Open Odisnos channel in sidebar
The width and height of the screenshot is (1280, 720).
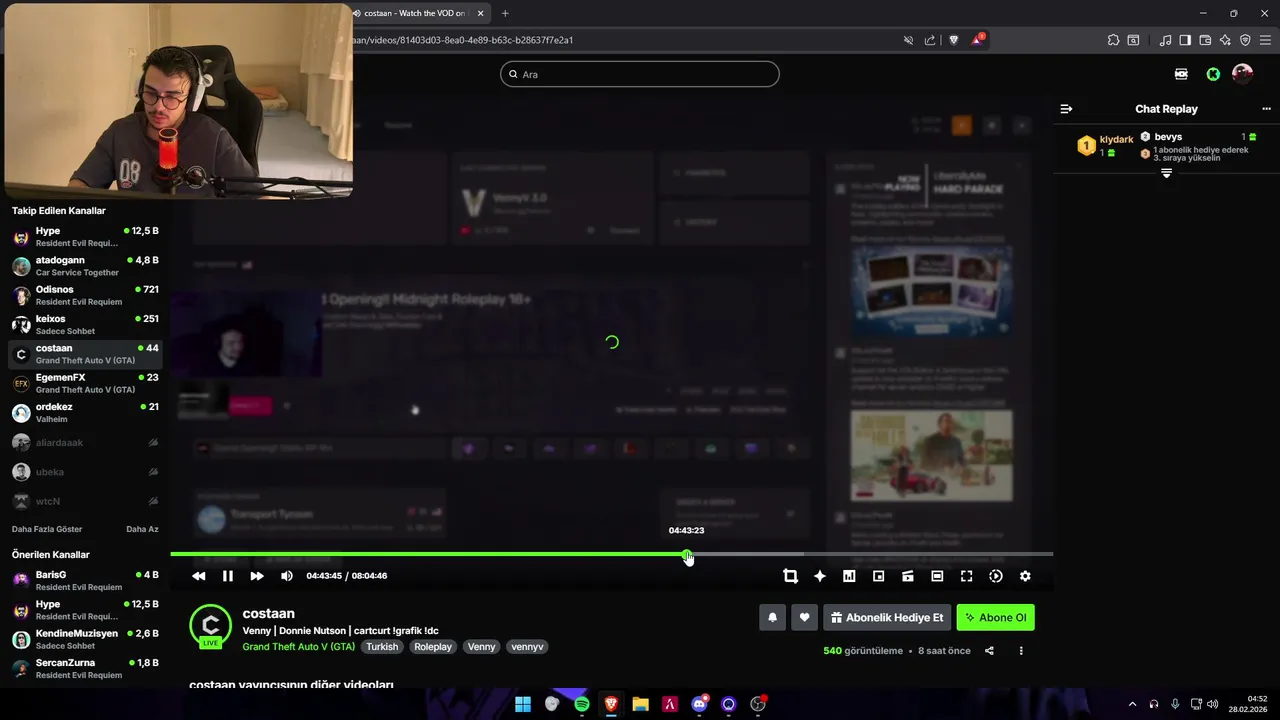point(85,295)
